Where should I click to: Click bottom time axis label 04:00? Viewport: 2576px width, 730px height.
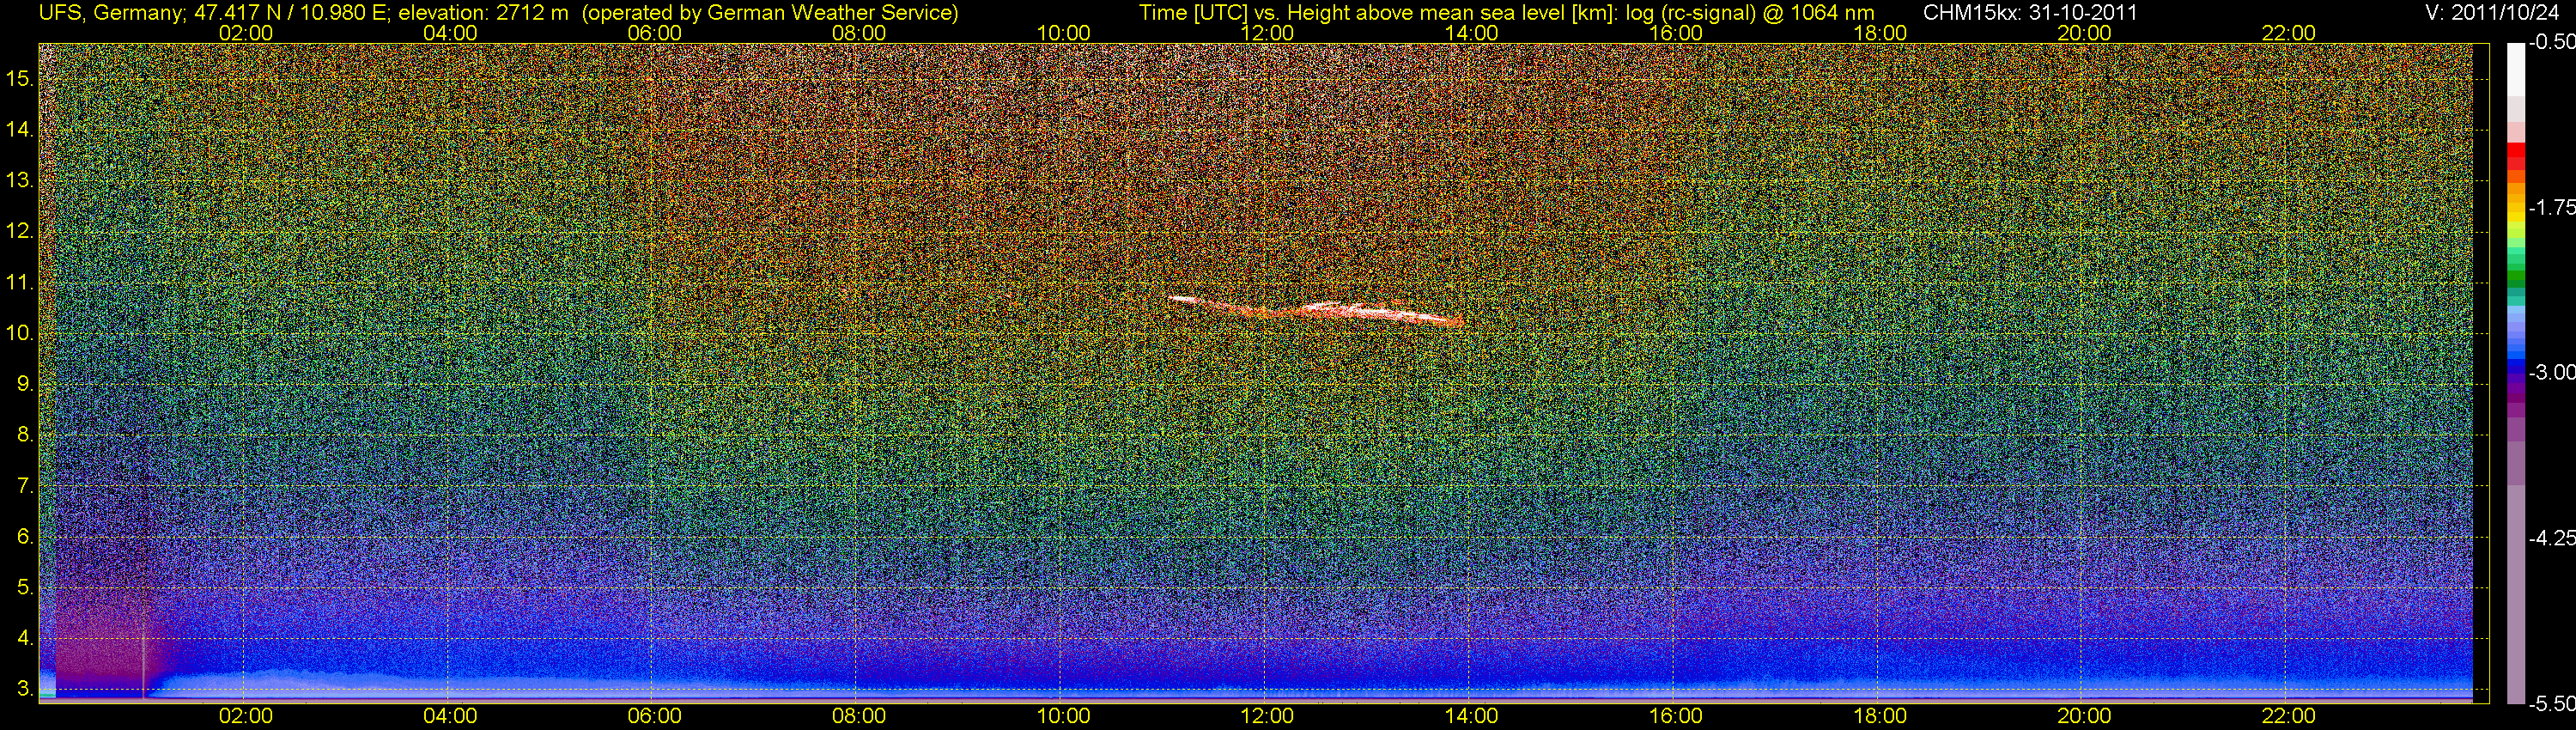(450, 716)
